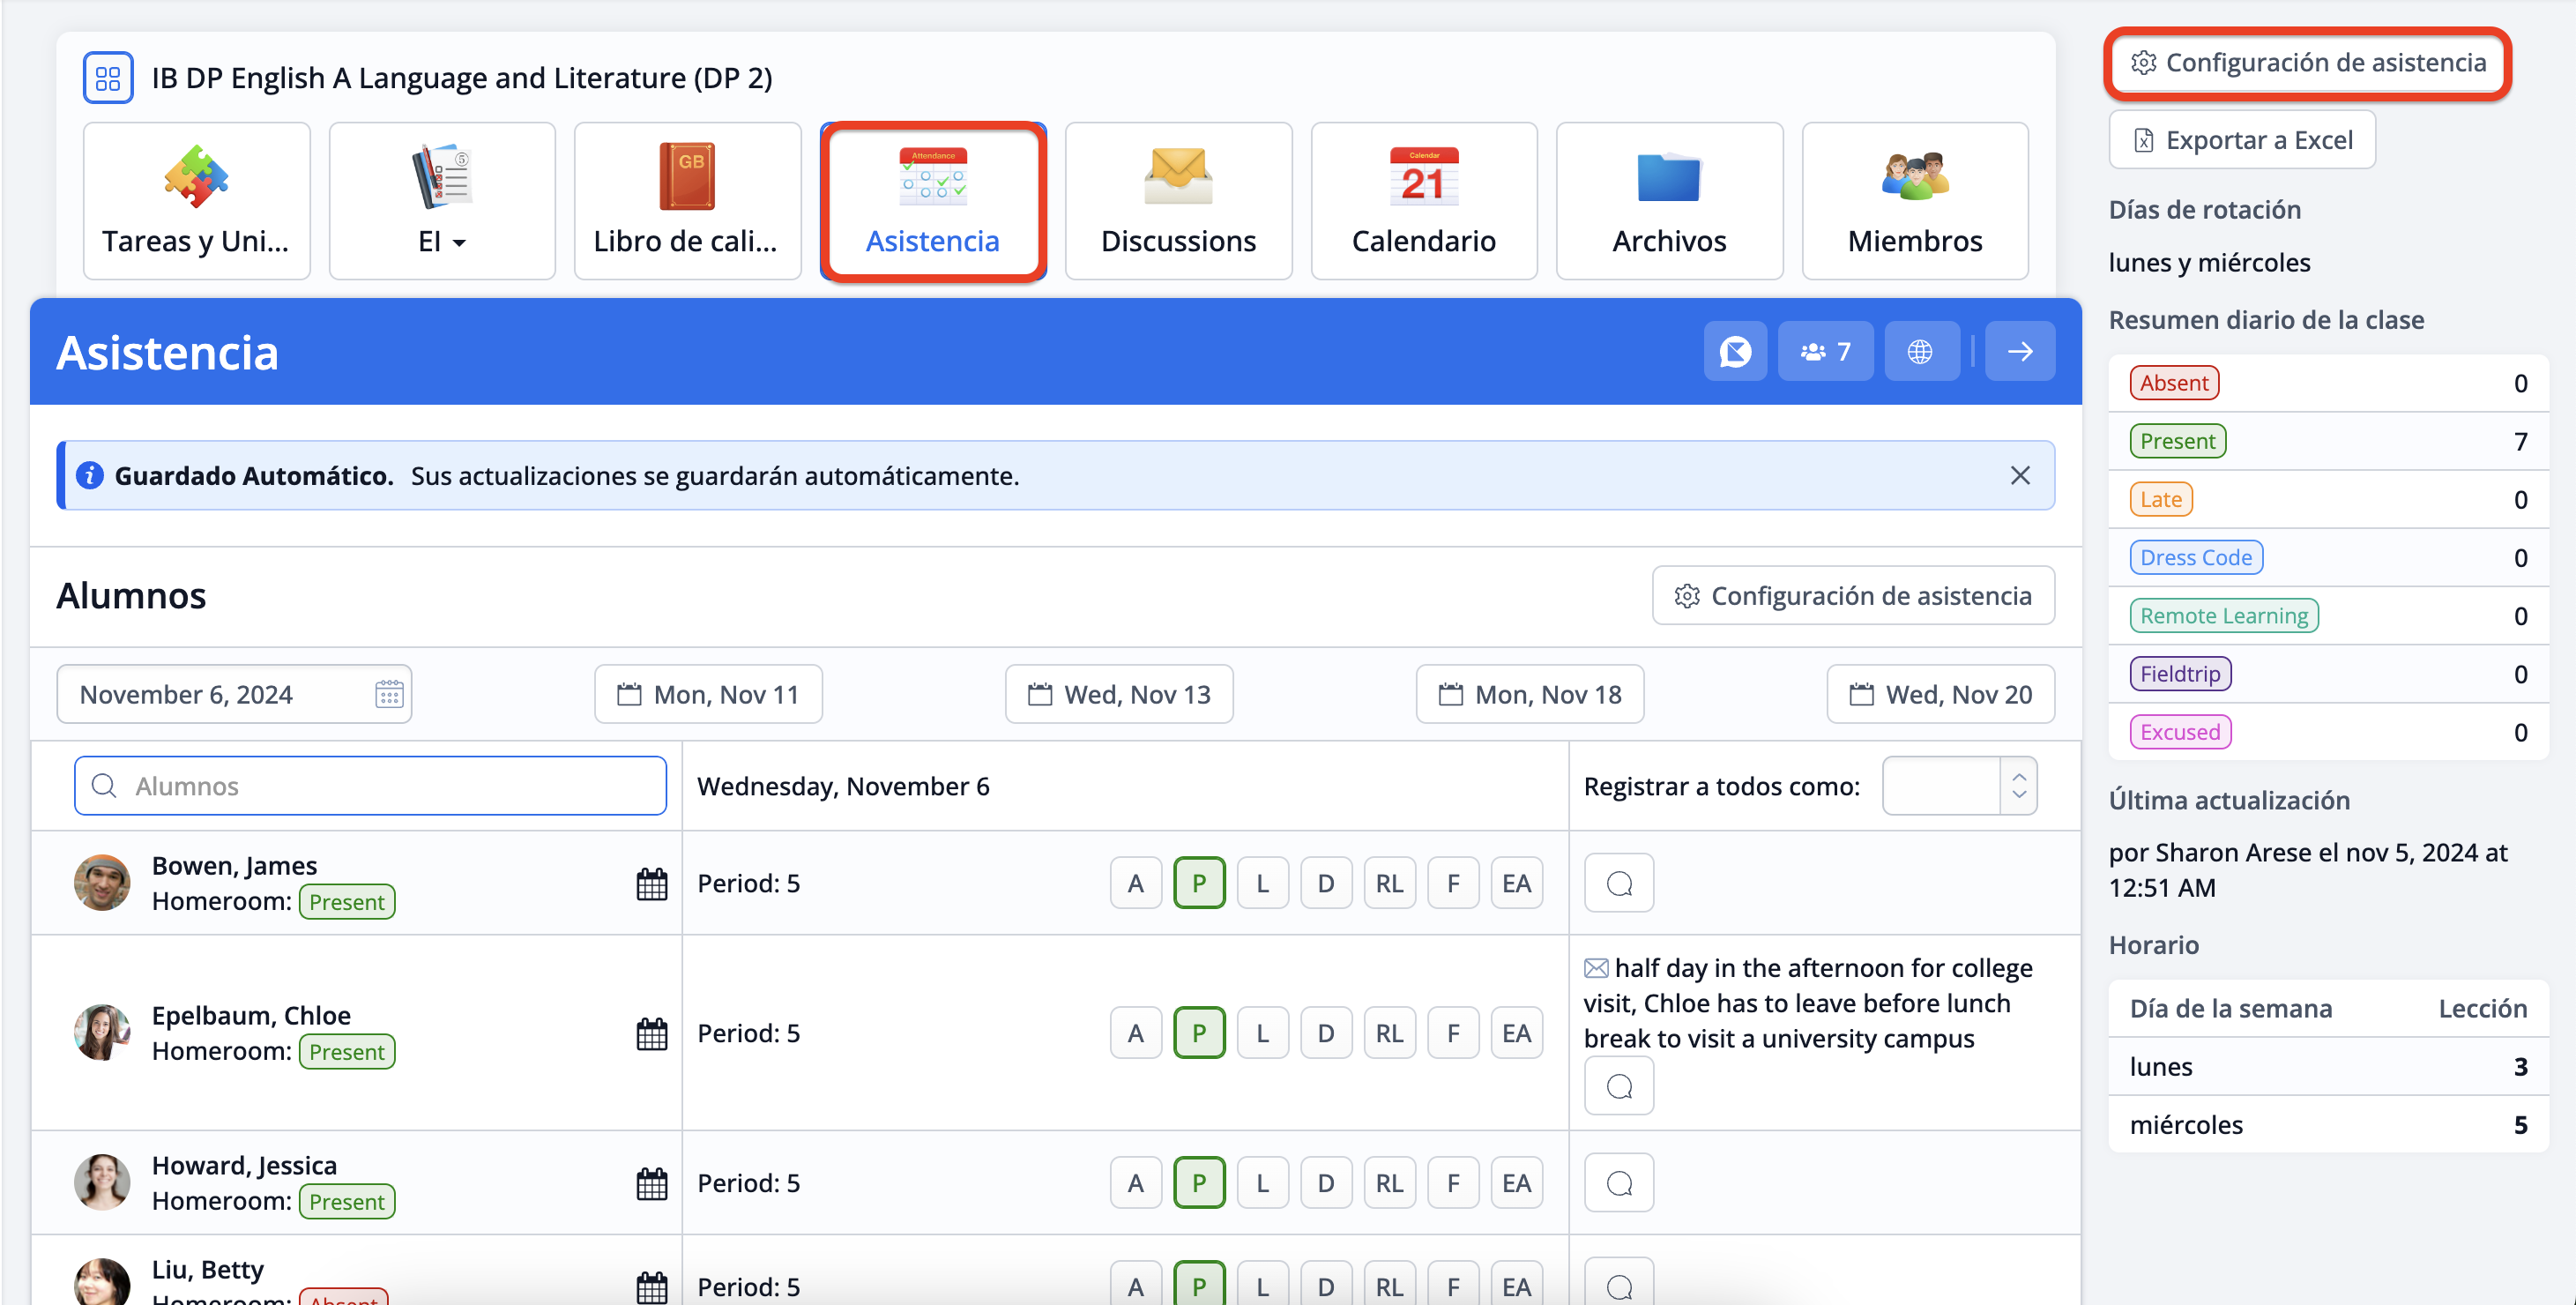Open the 'Registrar a todos como' dropdown

tap(1959, 786)
